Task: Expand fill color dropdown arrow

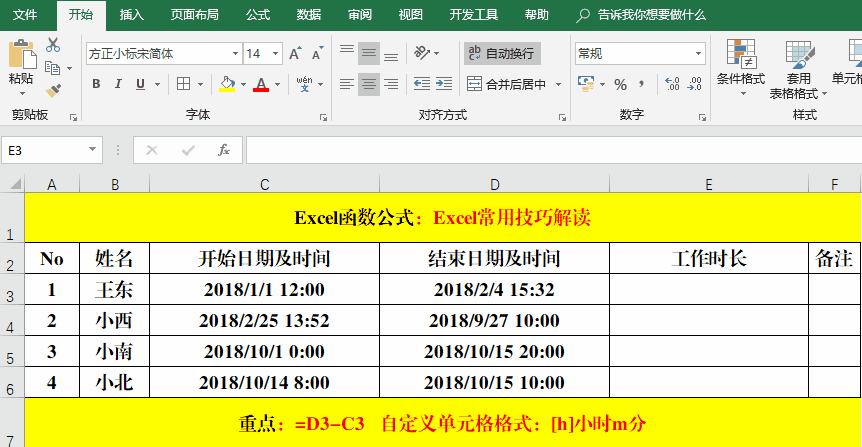Action: 244,84
